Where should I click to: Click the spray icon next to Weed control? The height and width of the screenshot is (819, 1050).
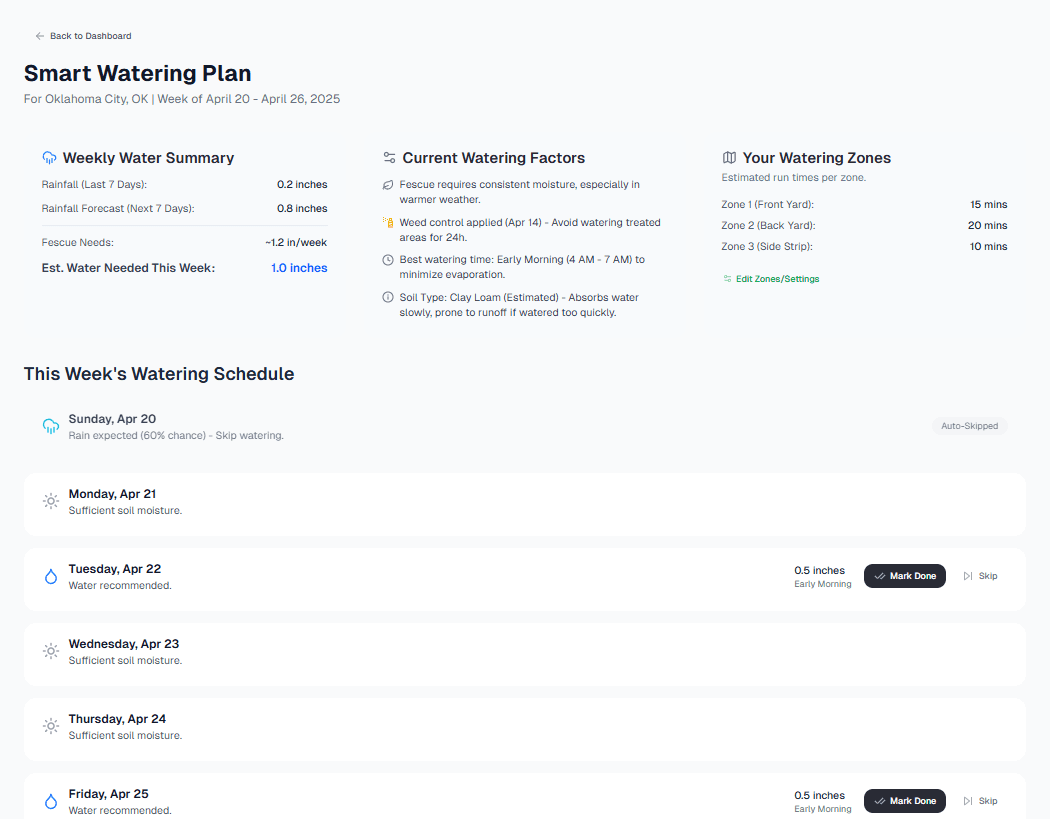click(x=388, y=222)
